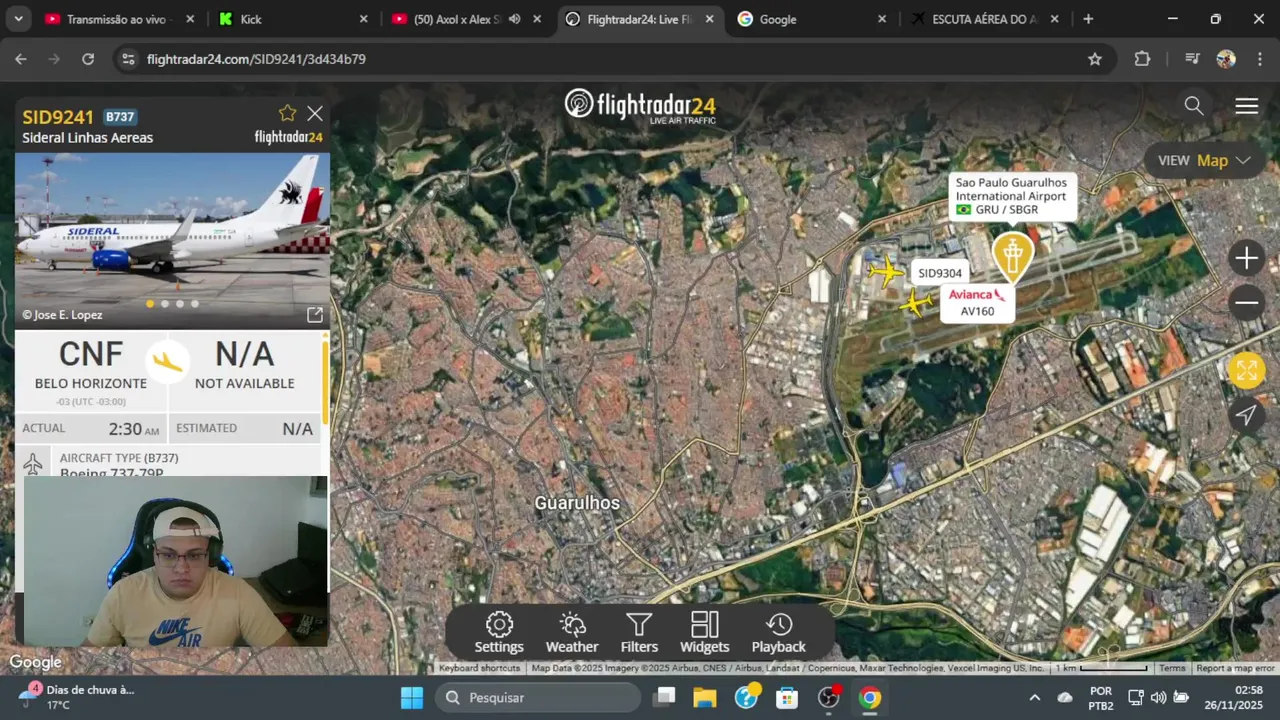Select the yellow aircraft labeled SID9304
Viewport: 1280px width, 720px height.
tap(885, 271)
